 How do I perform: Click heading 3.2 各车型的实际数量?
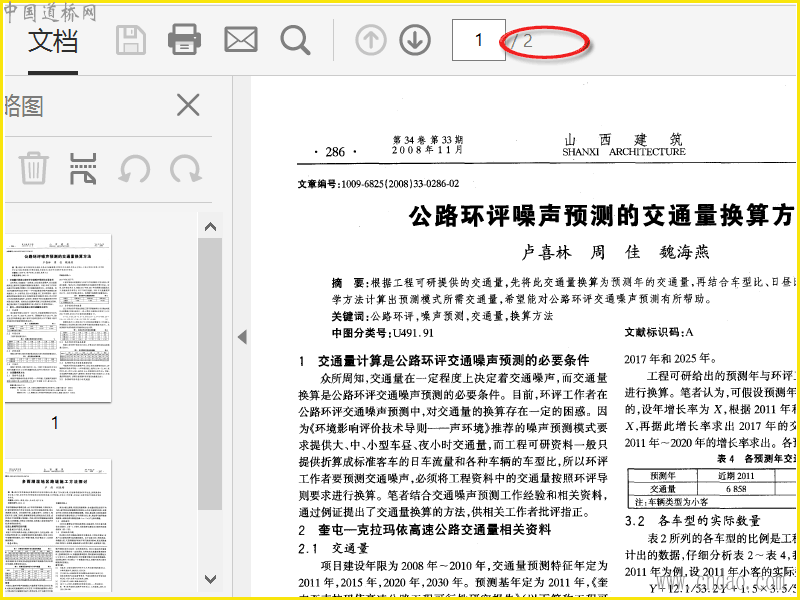693,521
